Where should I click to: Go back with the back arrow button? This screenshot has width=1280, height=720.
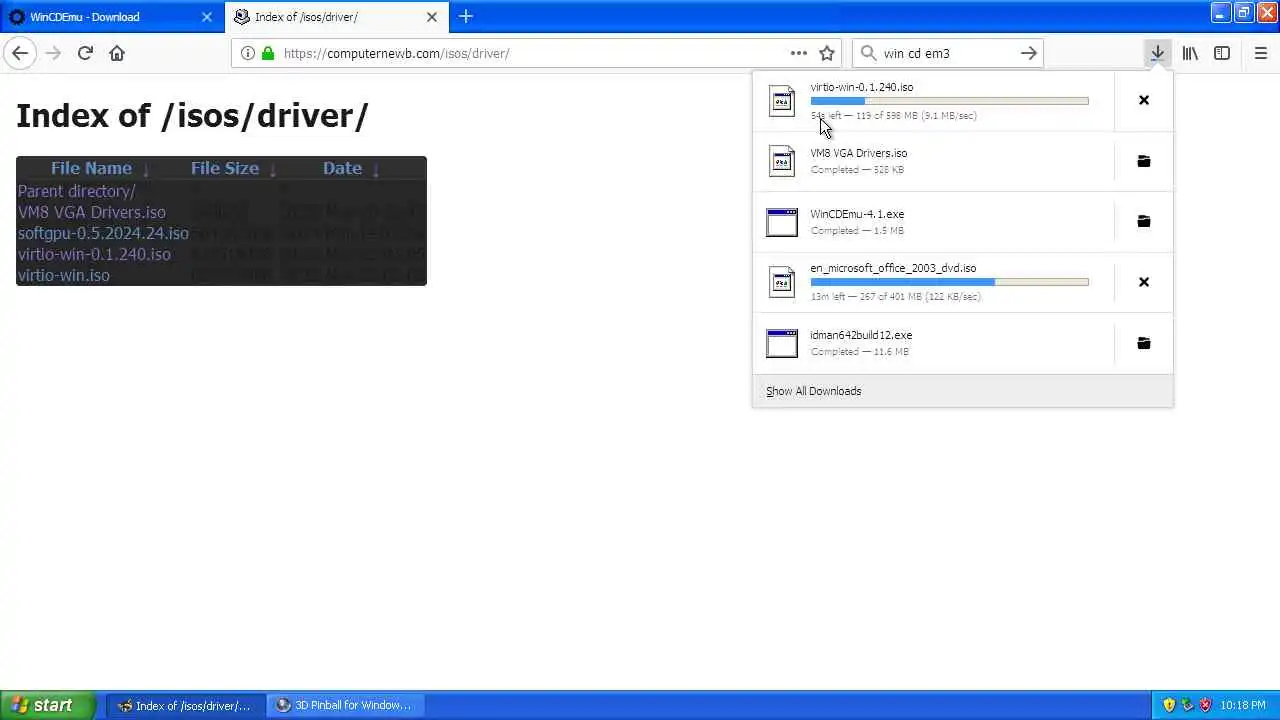(x=20, y=53)
